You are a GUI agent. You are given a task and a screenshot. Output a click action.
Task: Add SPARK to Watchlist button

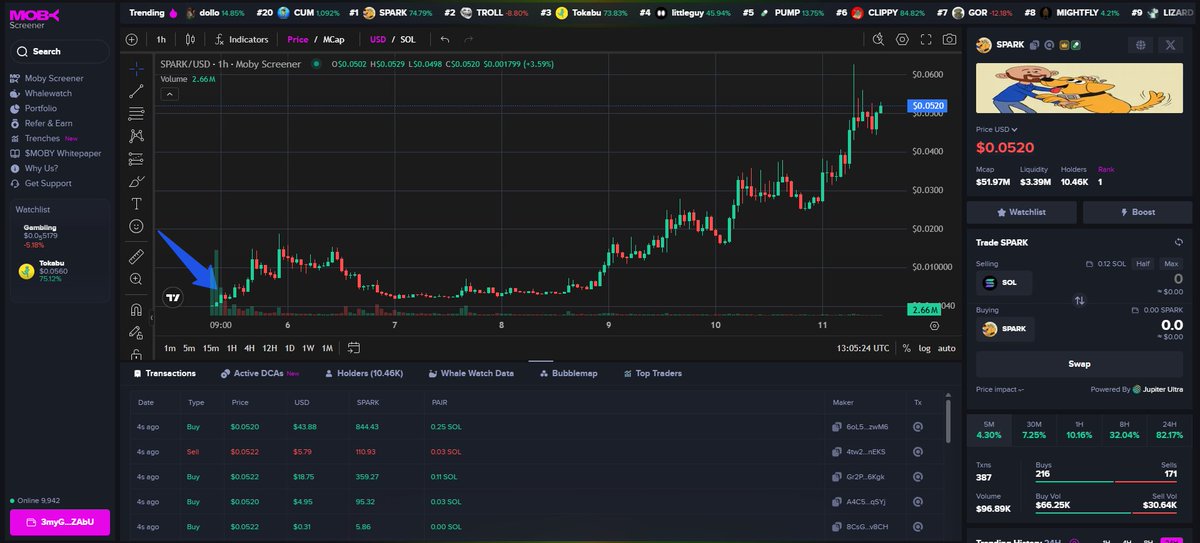point(1021,212)
